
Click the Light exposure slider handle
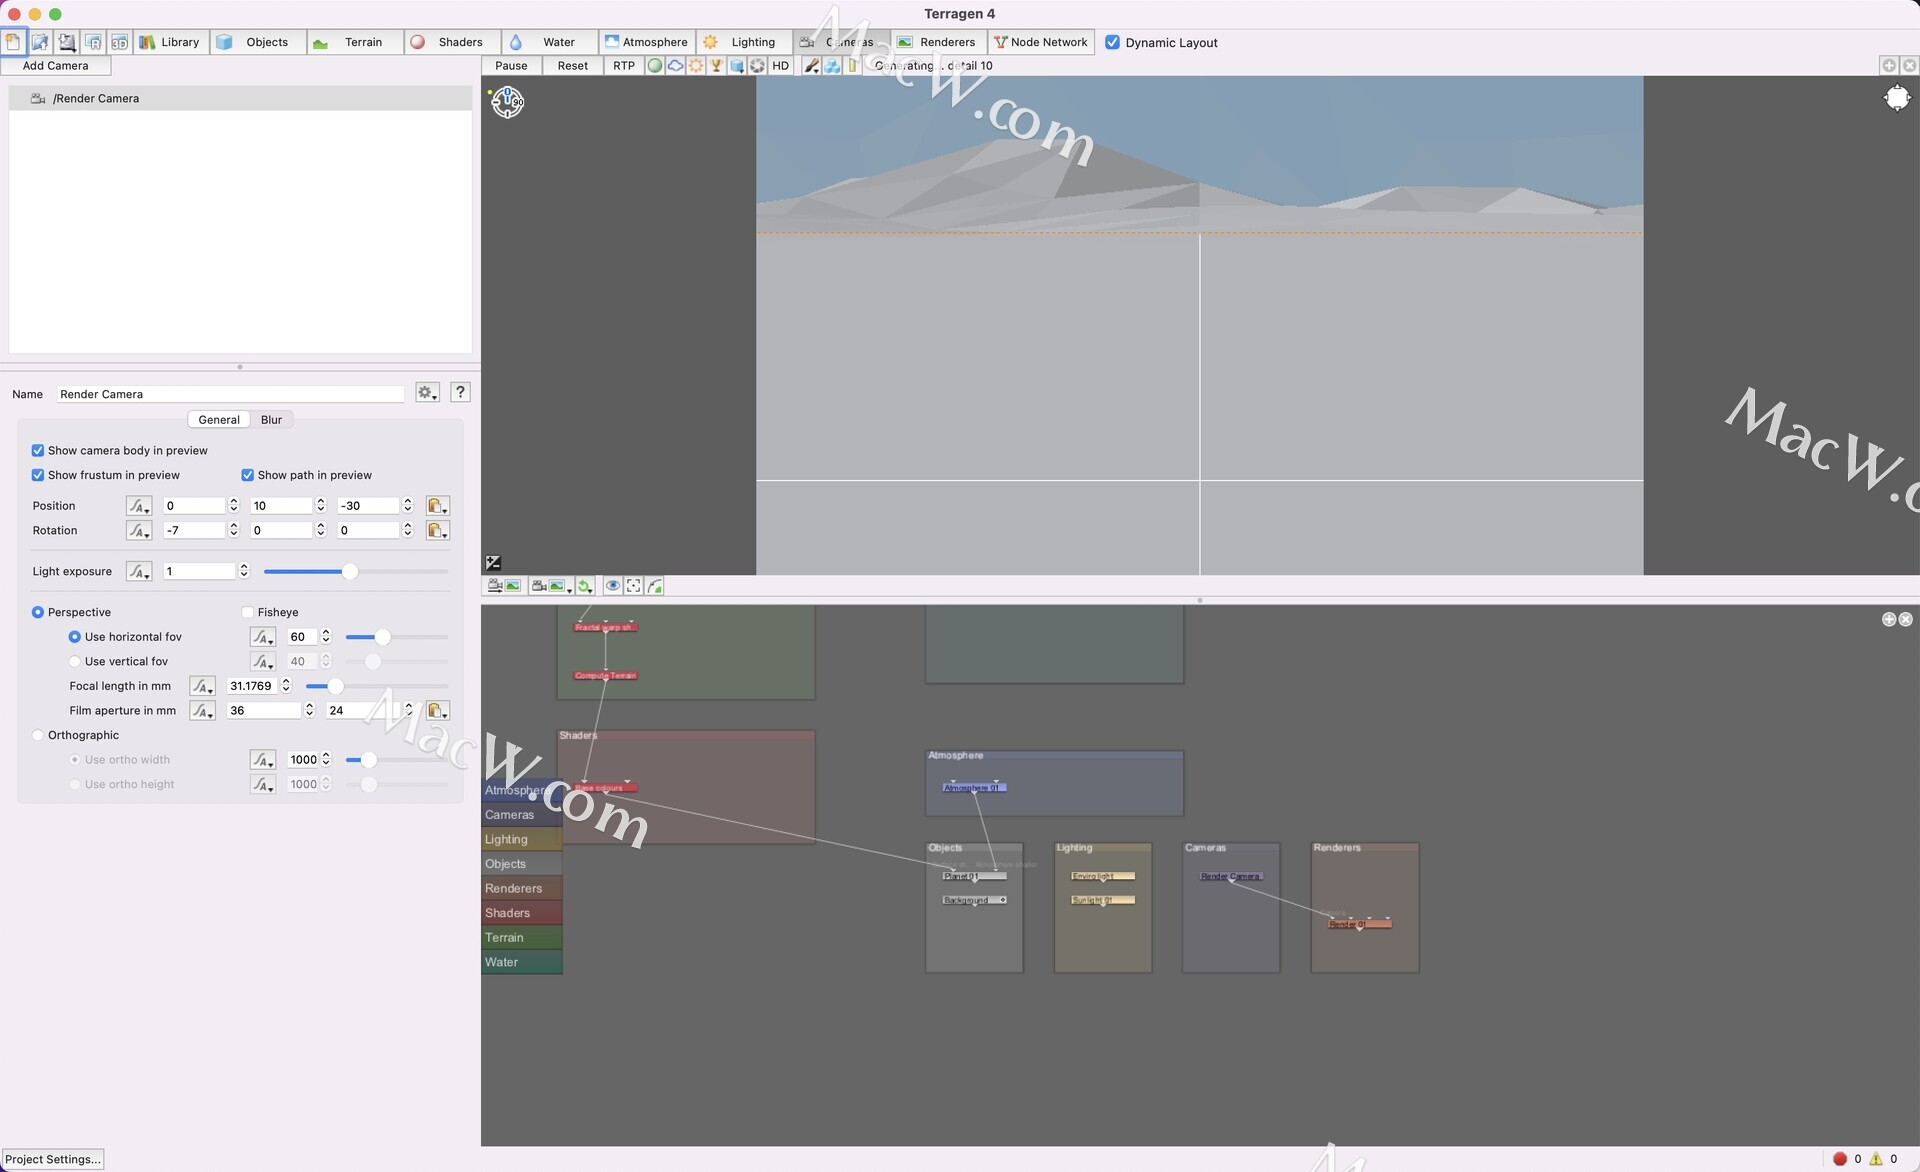coord(349,572)
